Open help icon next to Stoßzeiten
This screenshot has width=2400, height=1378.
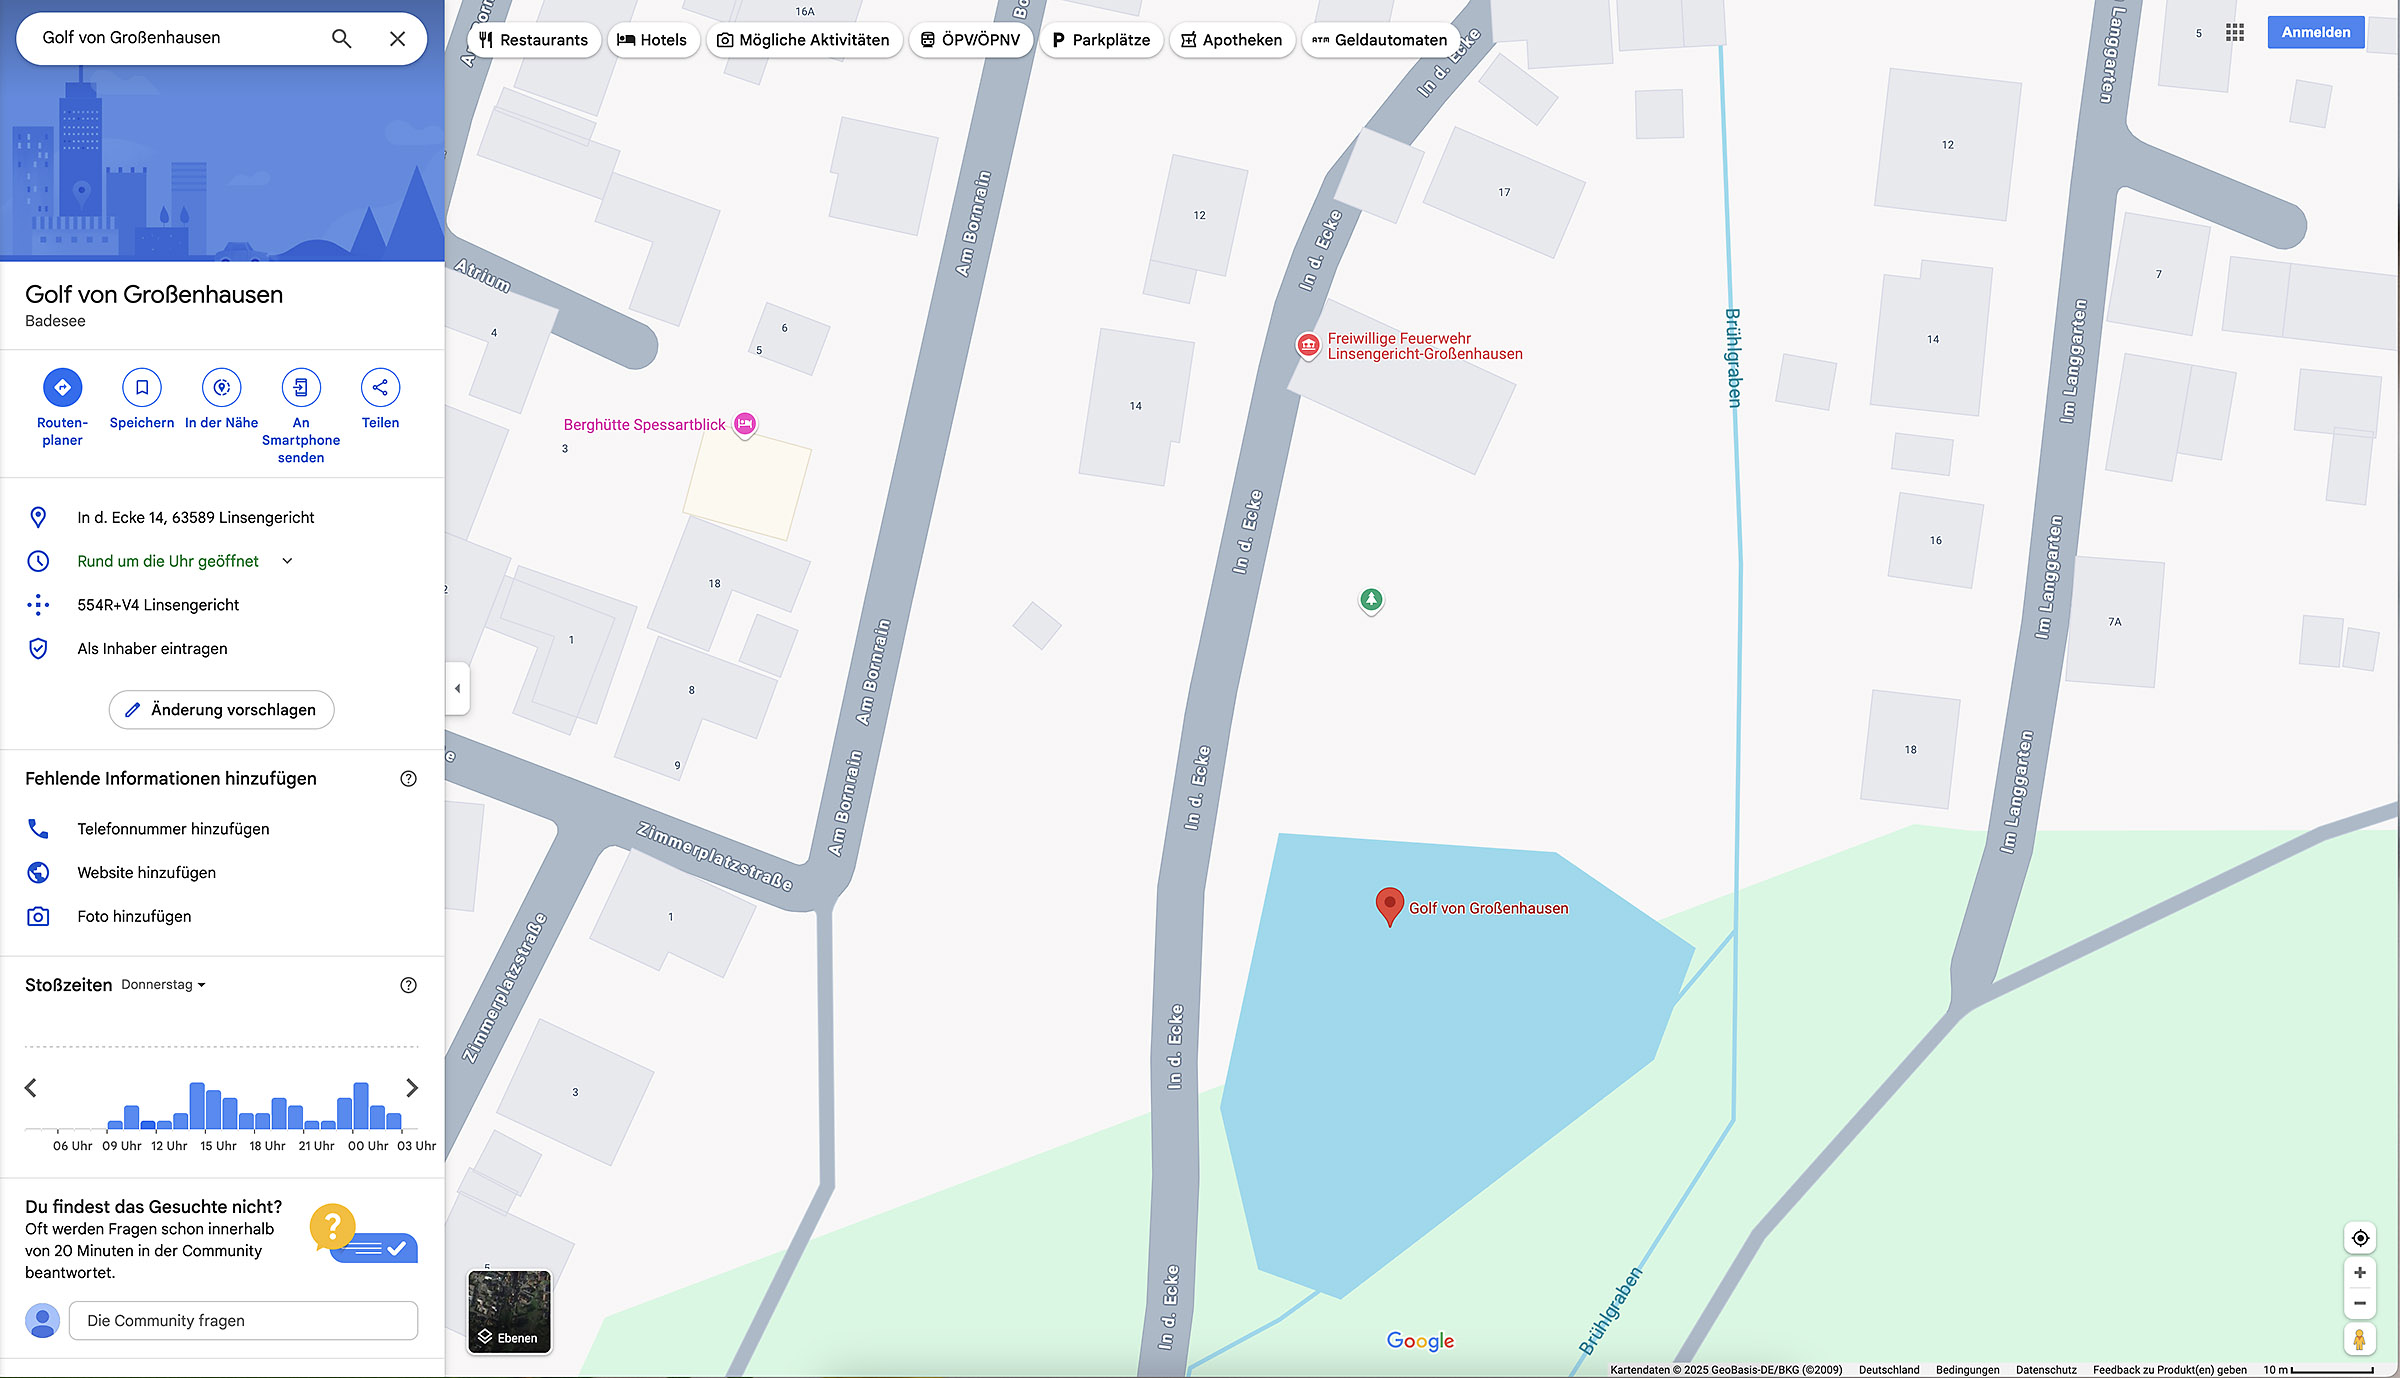(x=408, y=985)
